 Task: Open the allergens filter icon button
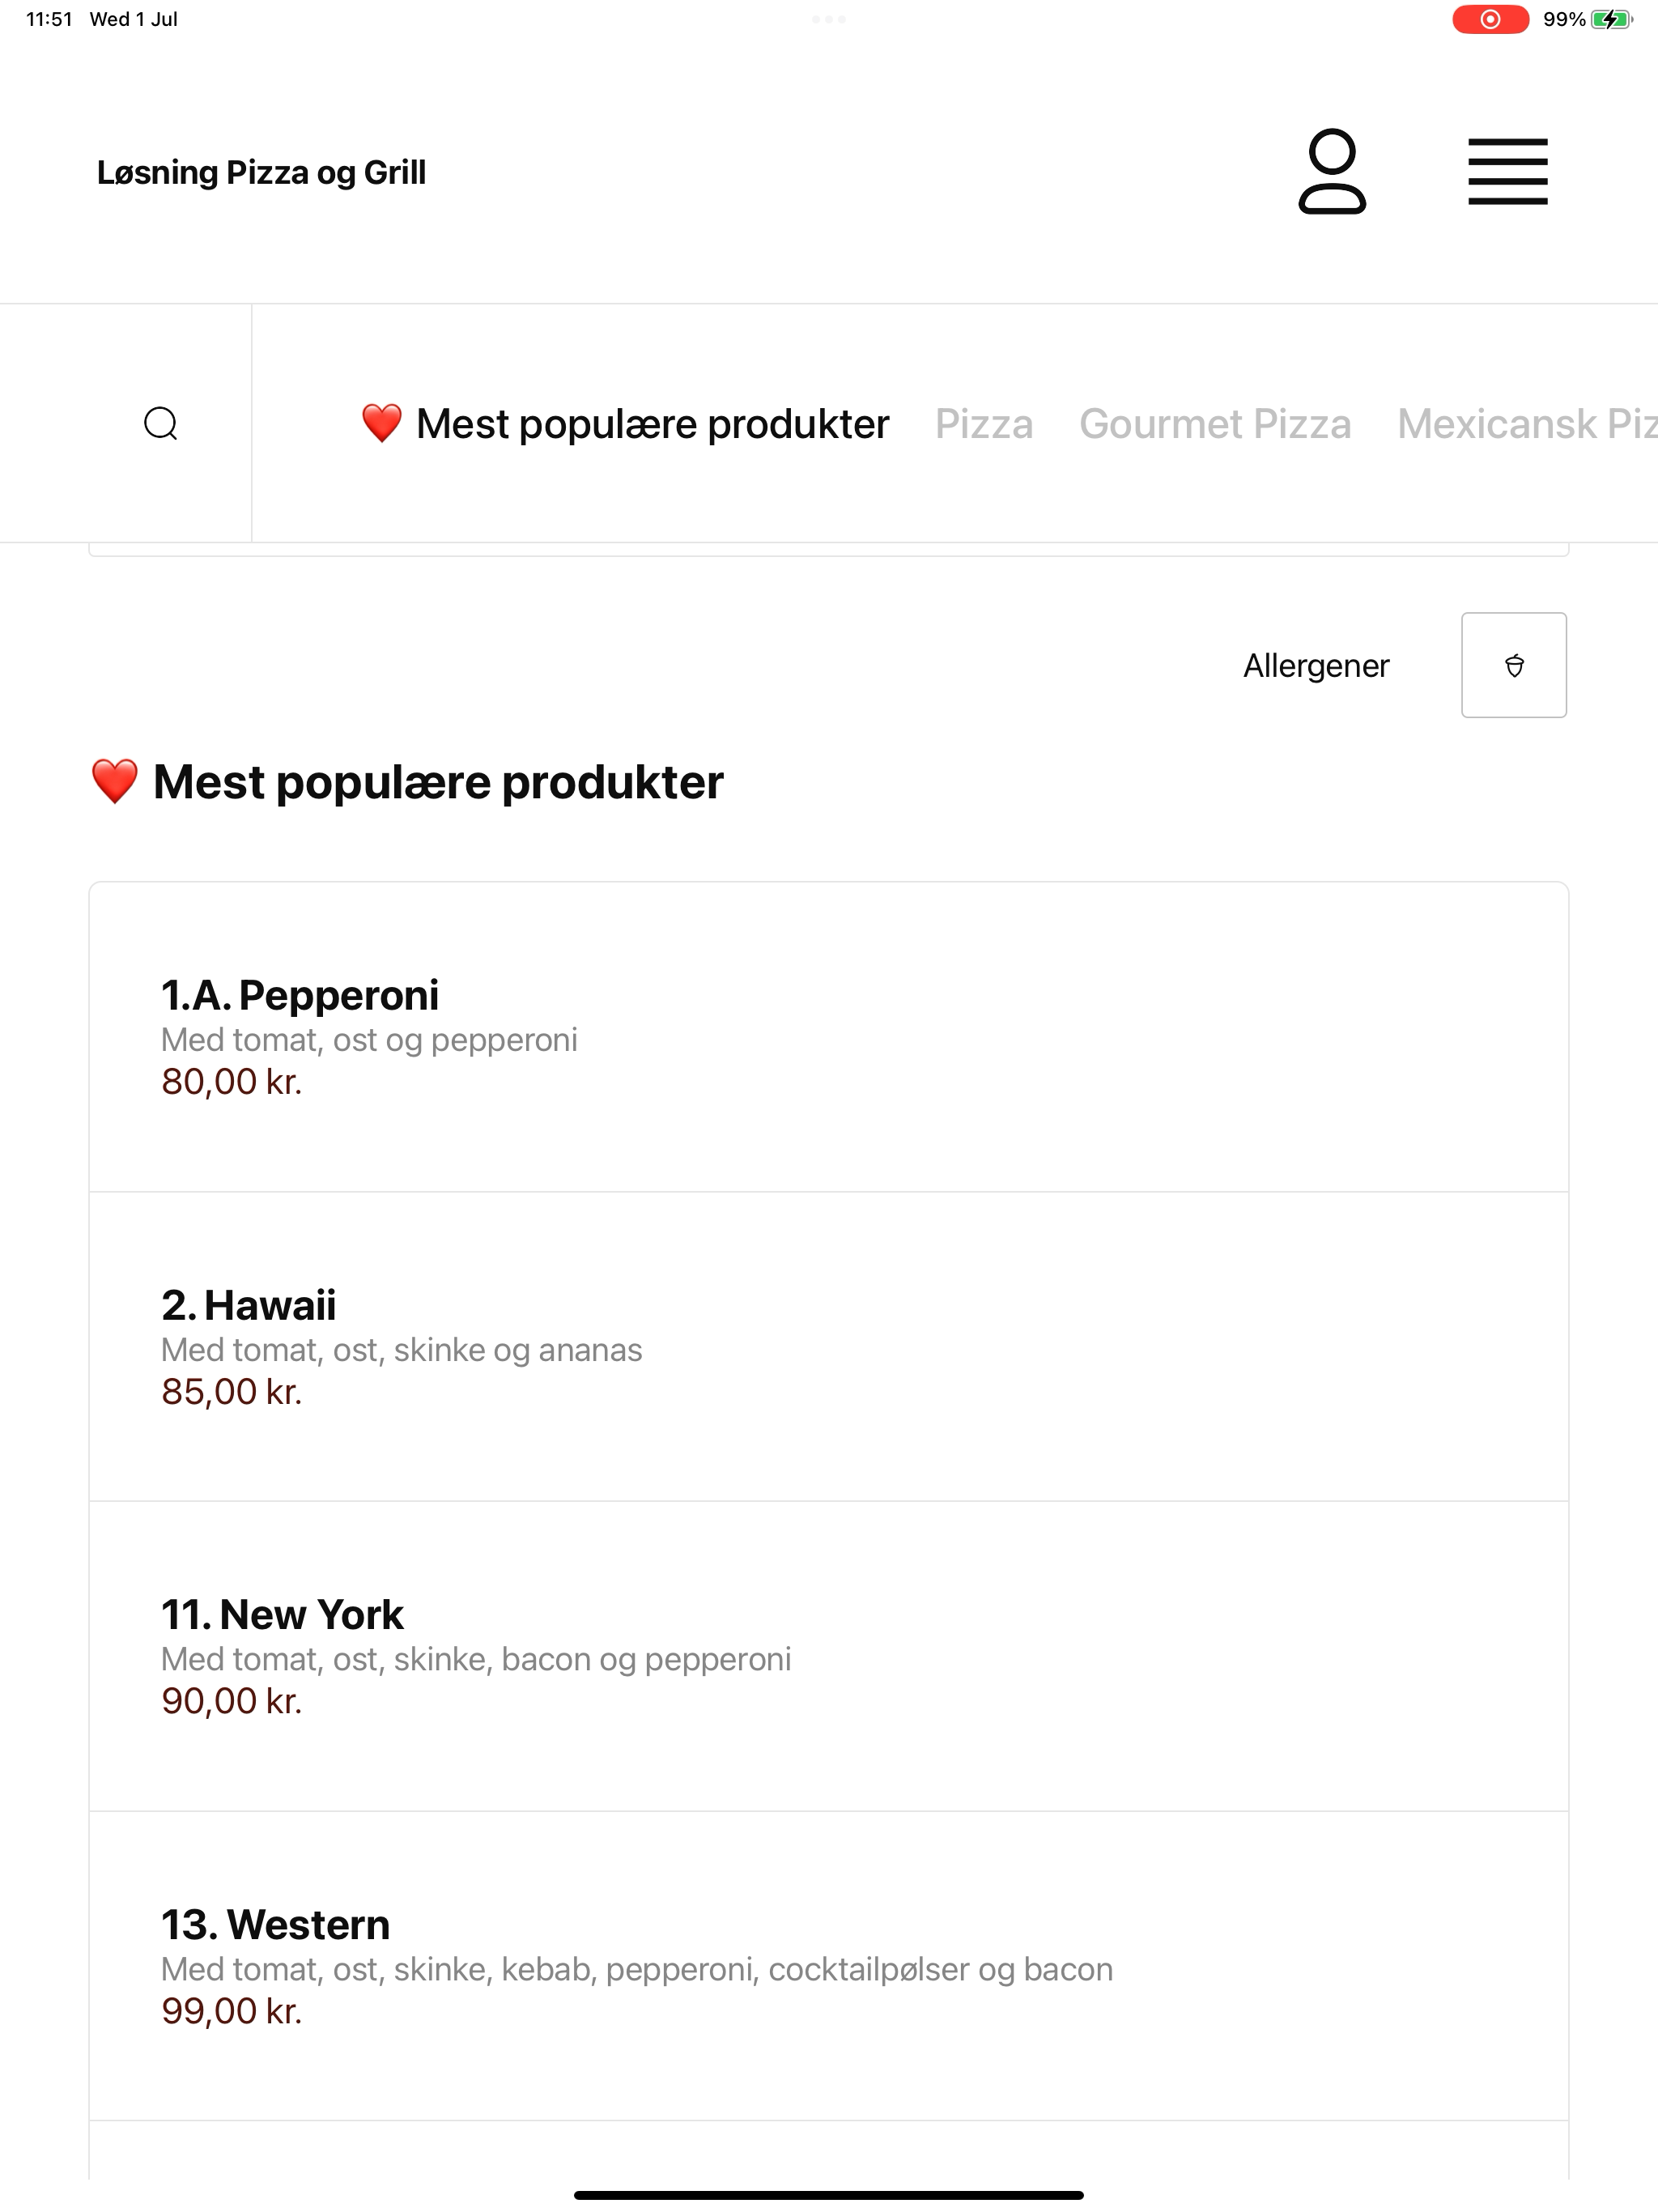[x=1513, y=665]
